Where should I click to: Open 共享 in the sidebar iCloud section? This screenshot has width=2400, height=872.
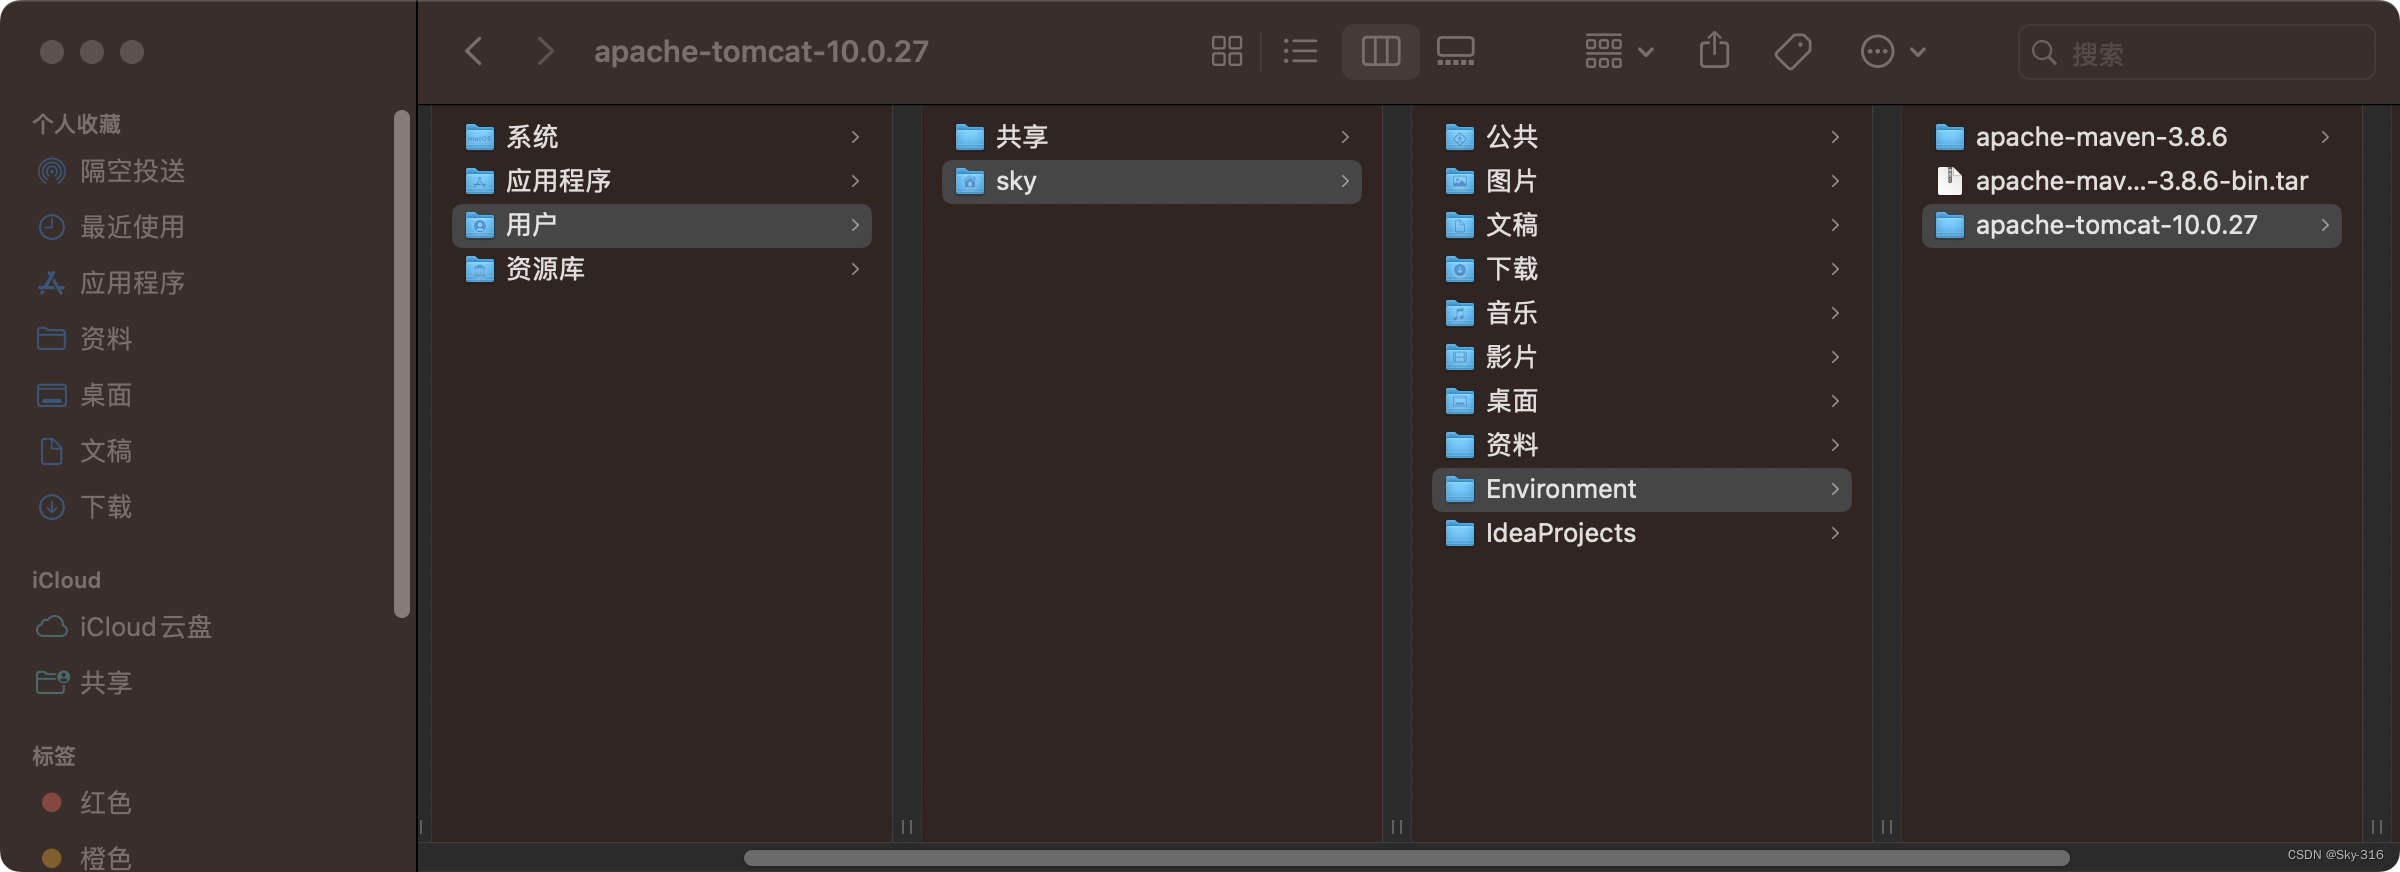point(106,683)
